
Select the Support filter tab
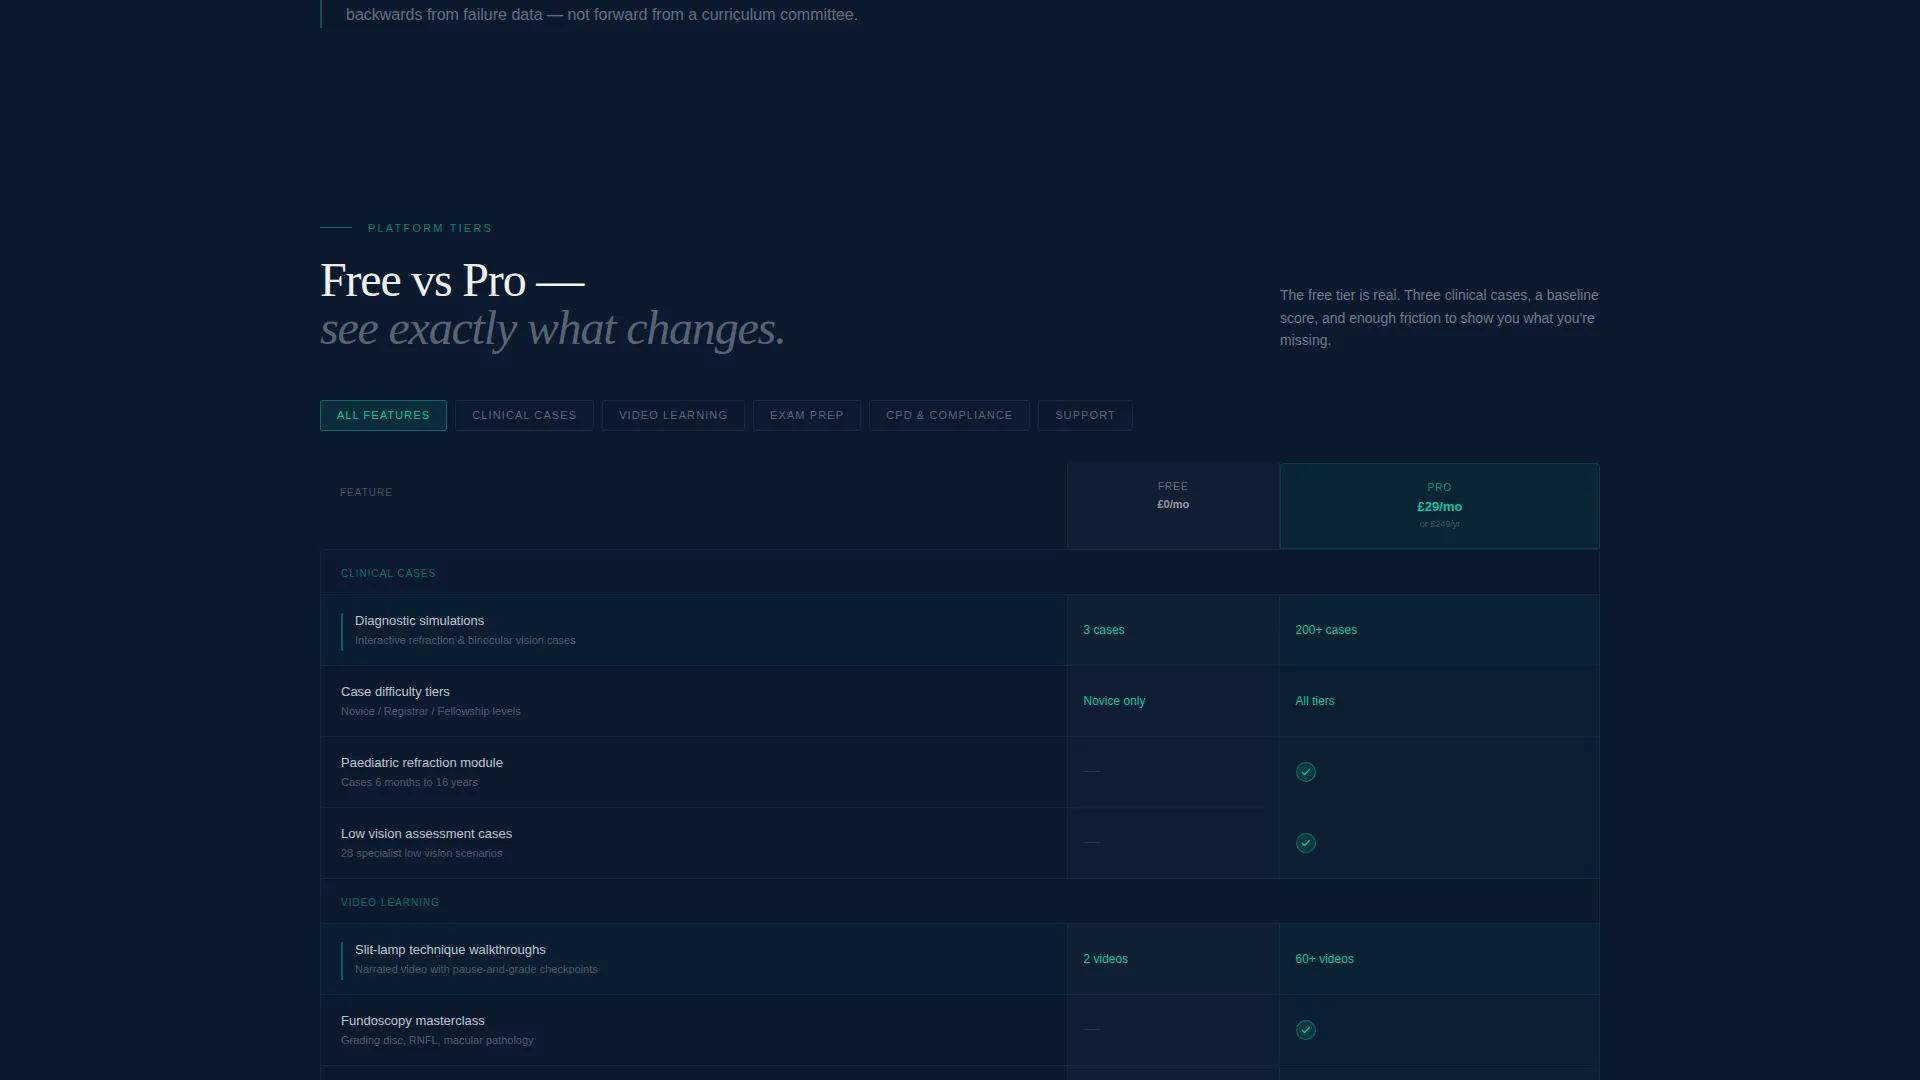[x=1085, y=415]
